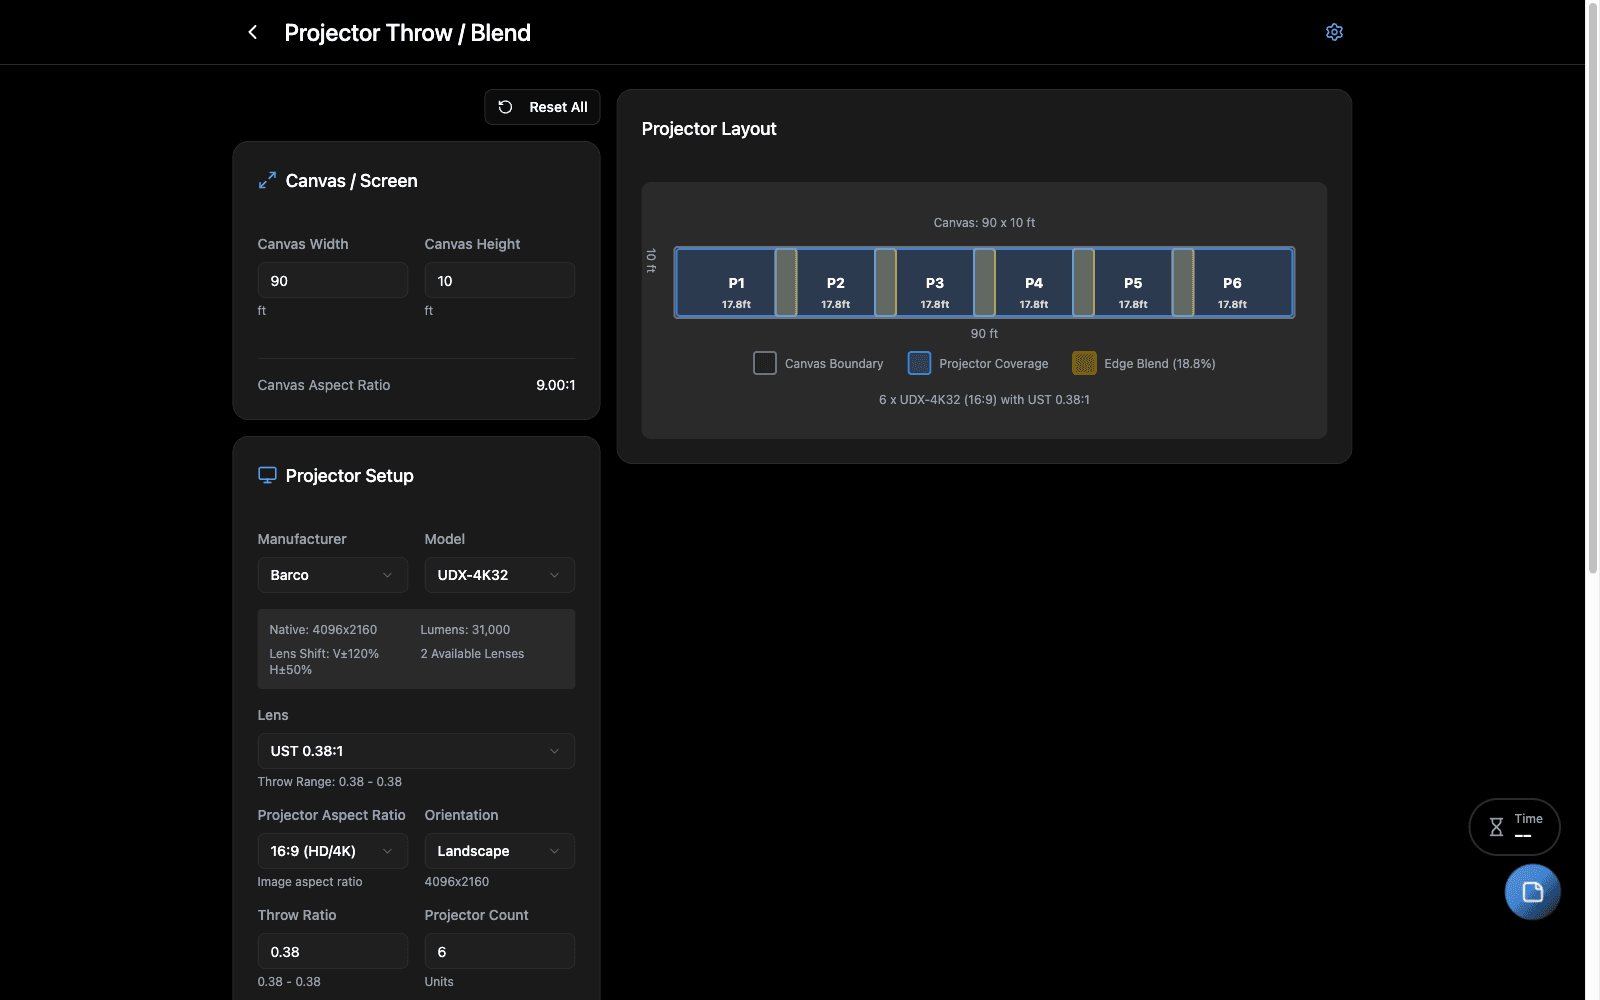The width and height of the screenshot is (1600, 1000).
Task: Click the page vertical scrollbar
Action: [1592, 288]
